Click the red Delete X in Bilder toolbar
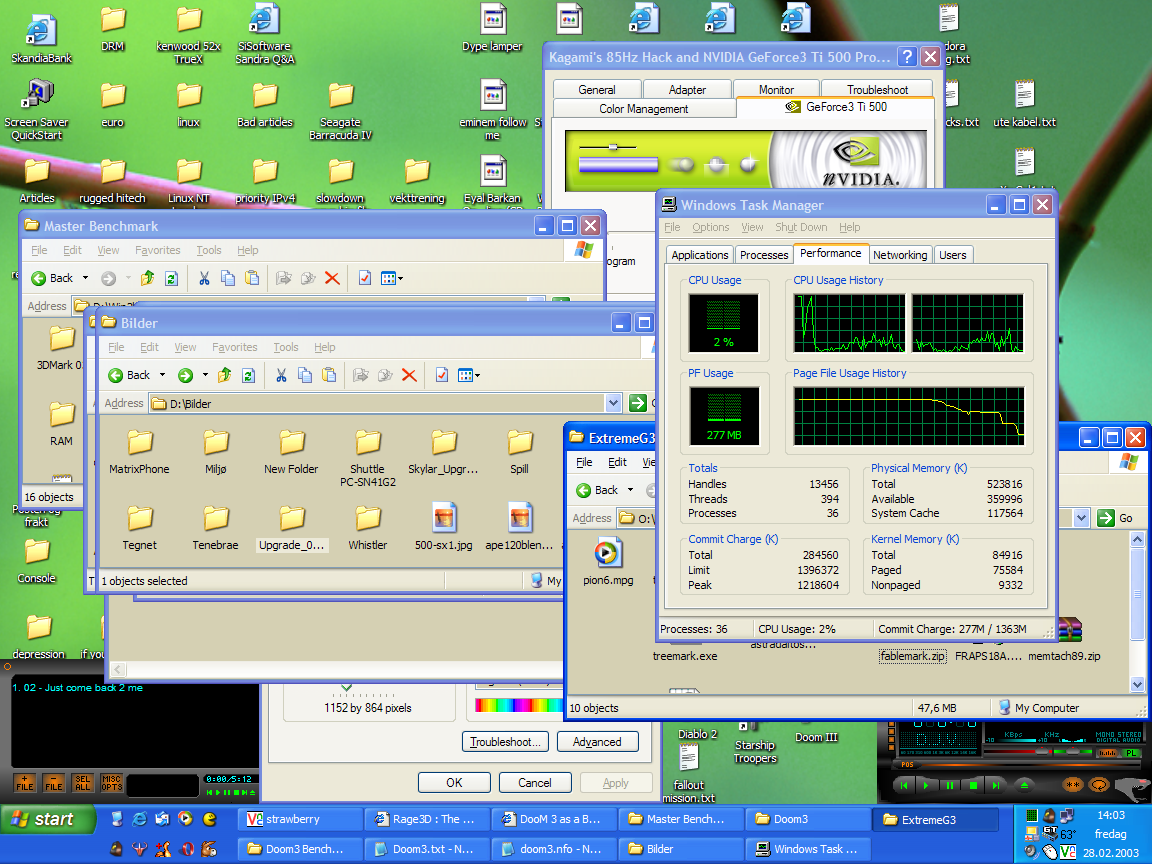The width and height of the screenshot is (1152, 864). (409, 375)
